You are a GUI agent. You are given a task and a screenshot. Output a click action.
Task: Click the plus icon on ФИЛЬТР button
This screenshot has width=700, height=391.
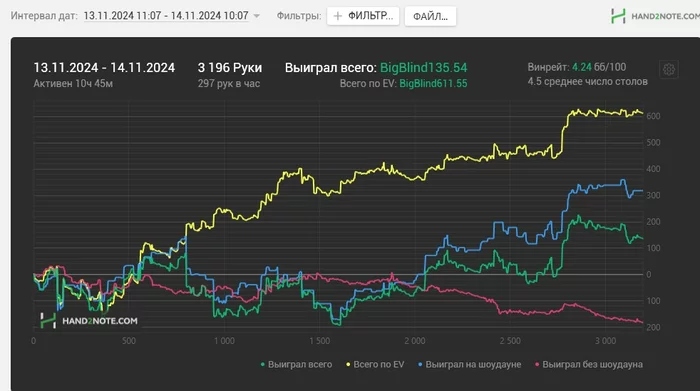[338, 16]
